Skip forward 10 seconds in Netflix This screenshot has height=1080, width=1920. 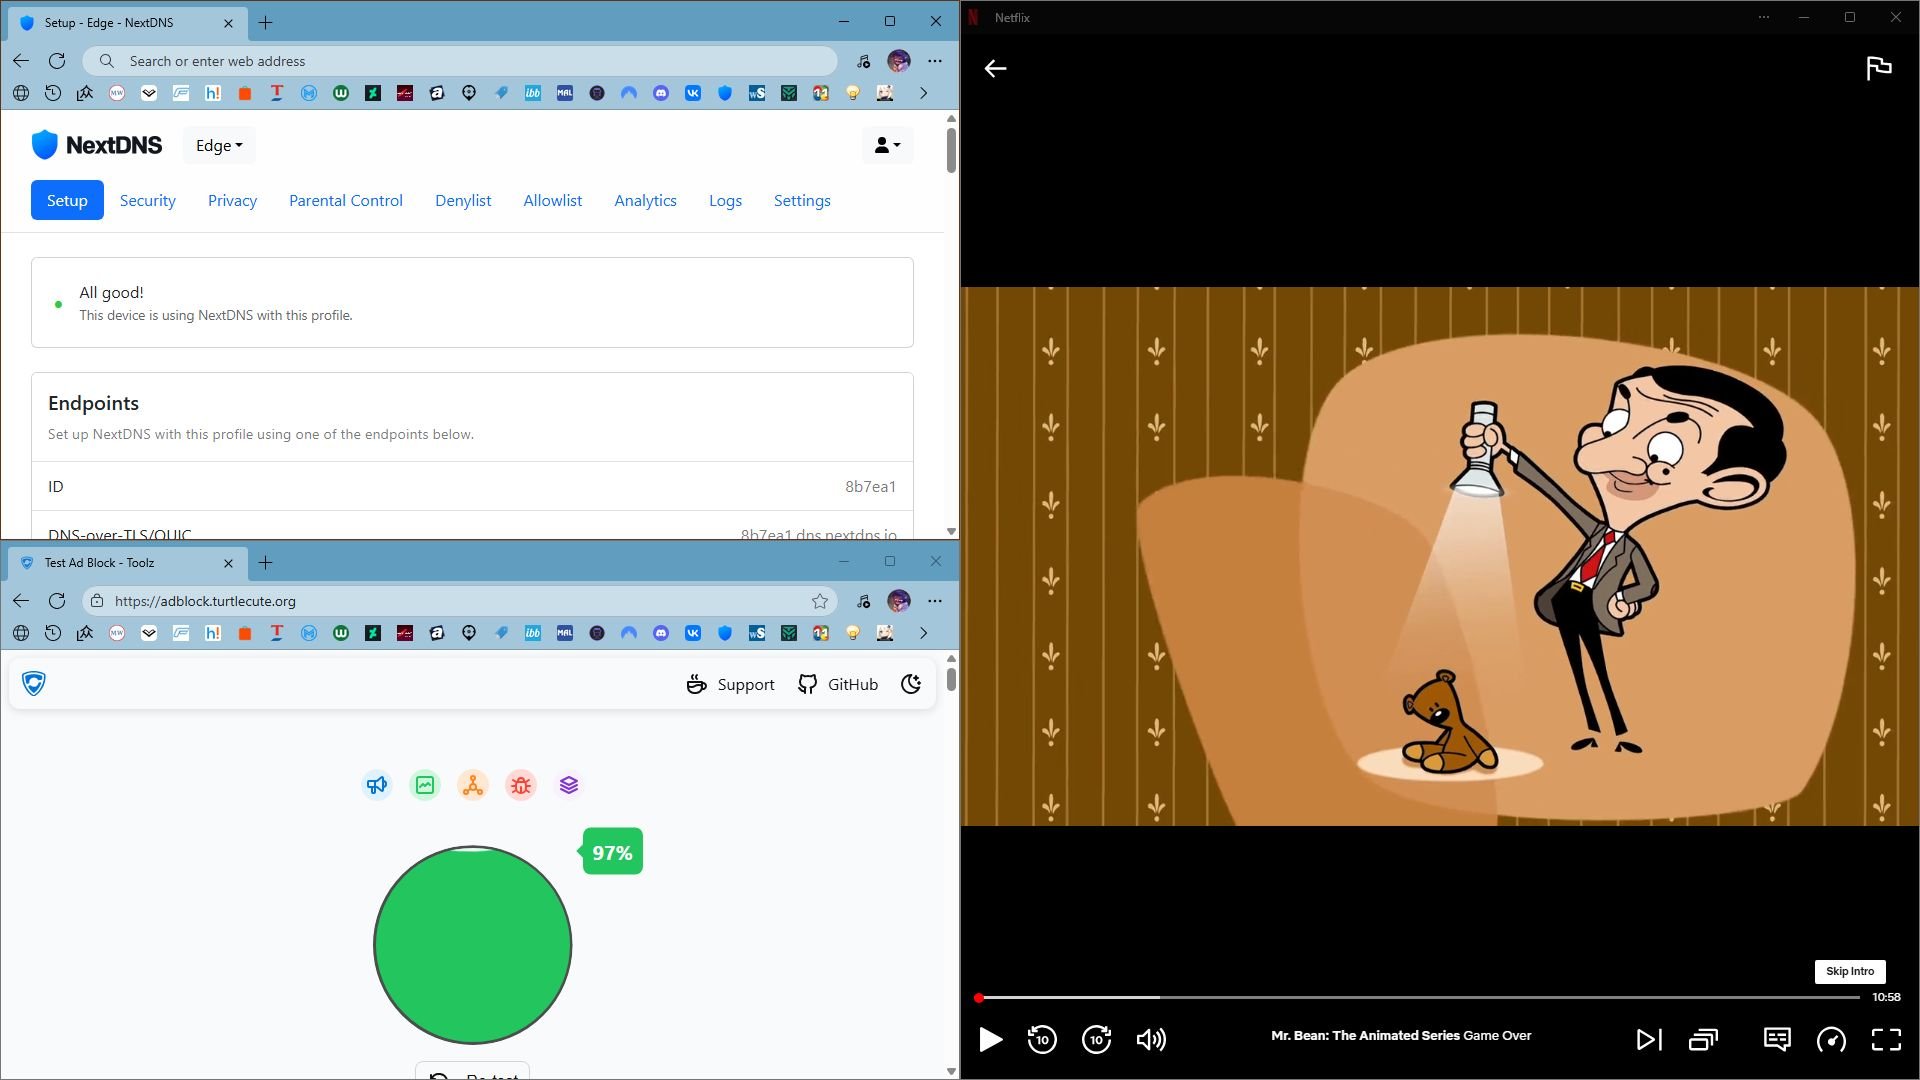pyautogui.click(x=1096, y=1040)
